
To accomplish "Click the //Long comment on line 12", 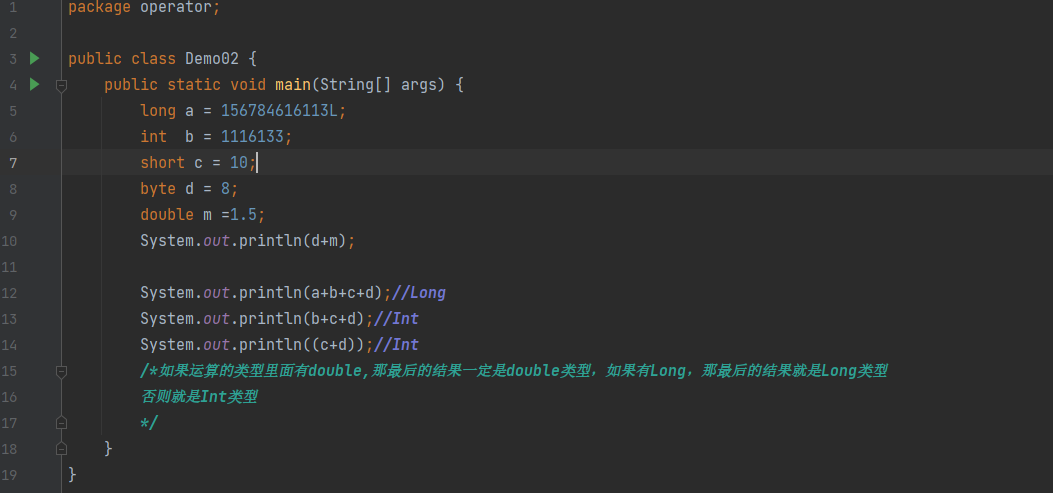I will 418,293.
